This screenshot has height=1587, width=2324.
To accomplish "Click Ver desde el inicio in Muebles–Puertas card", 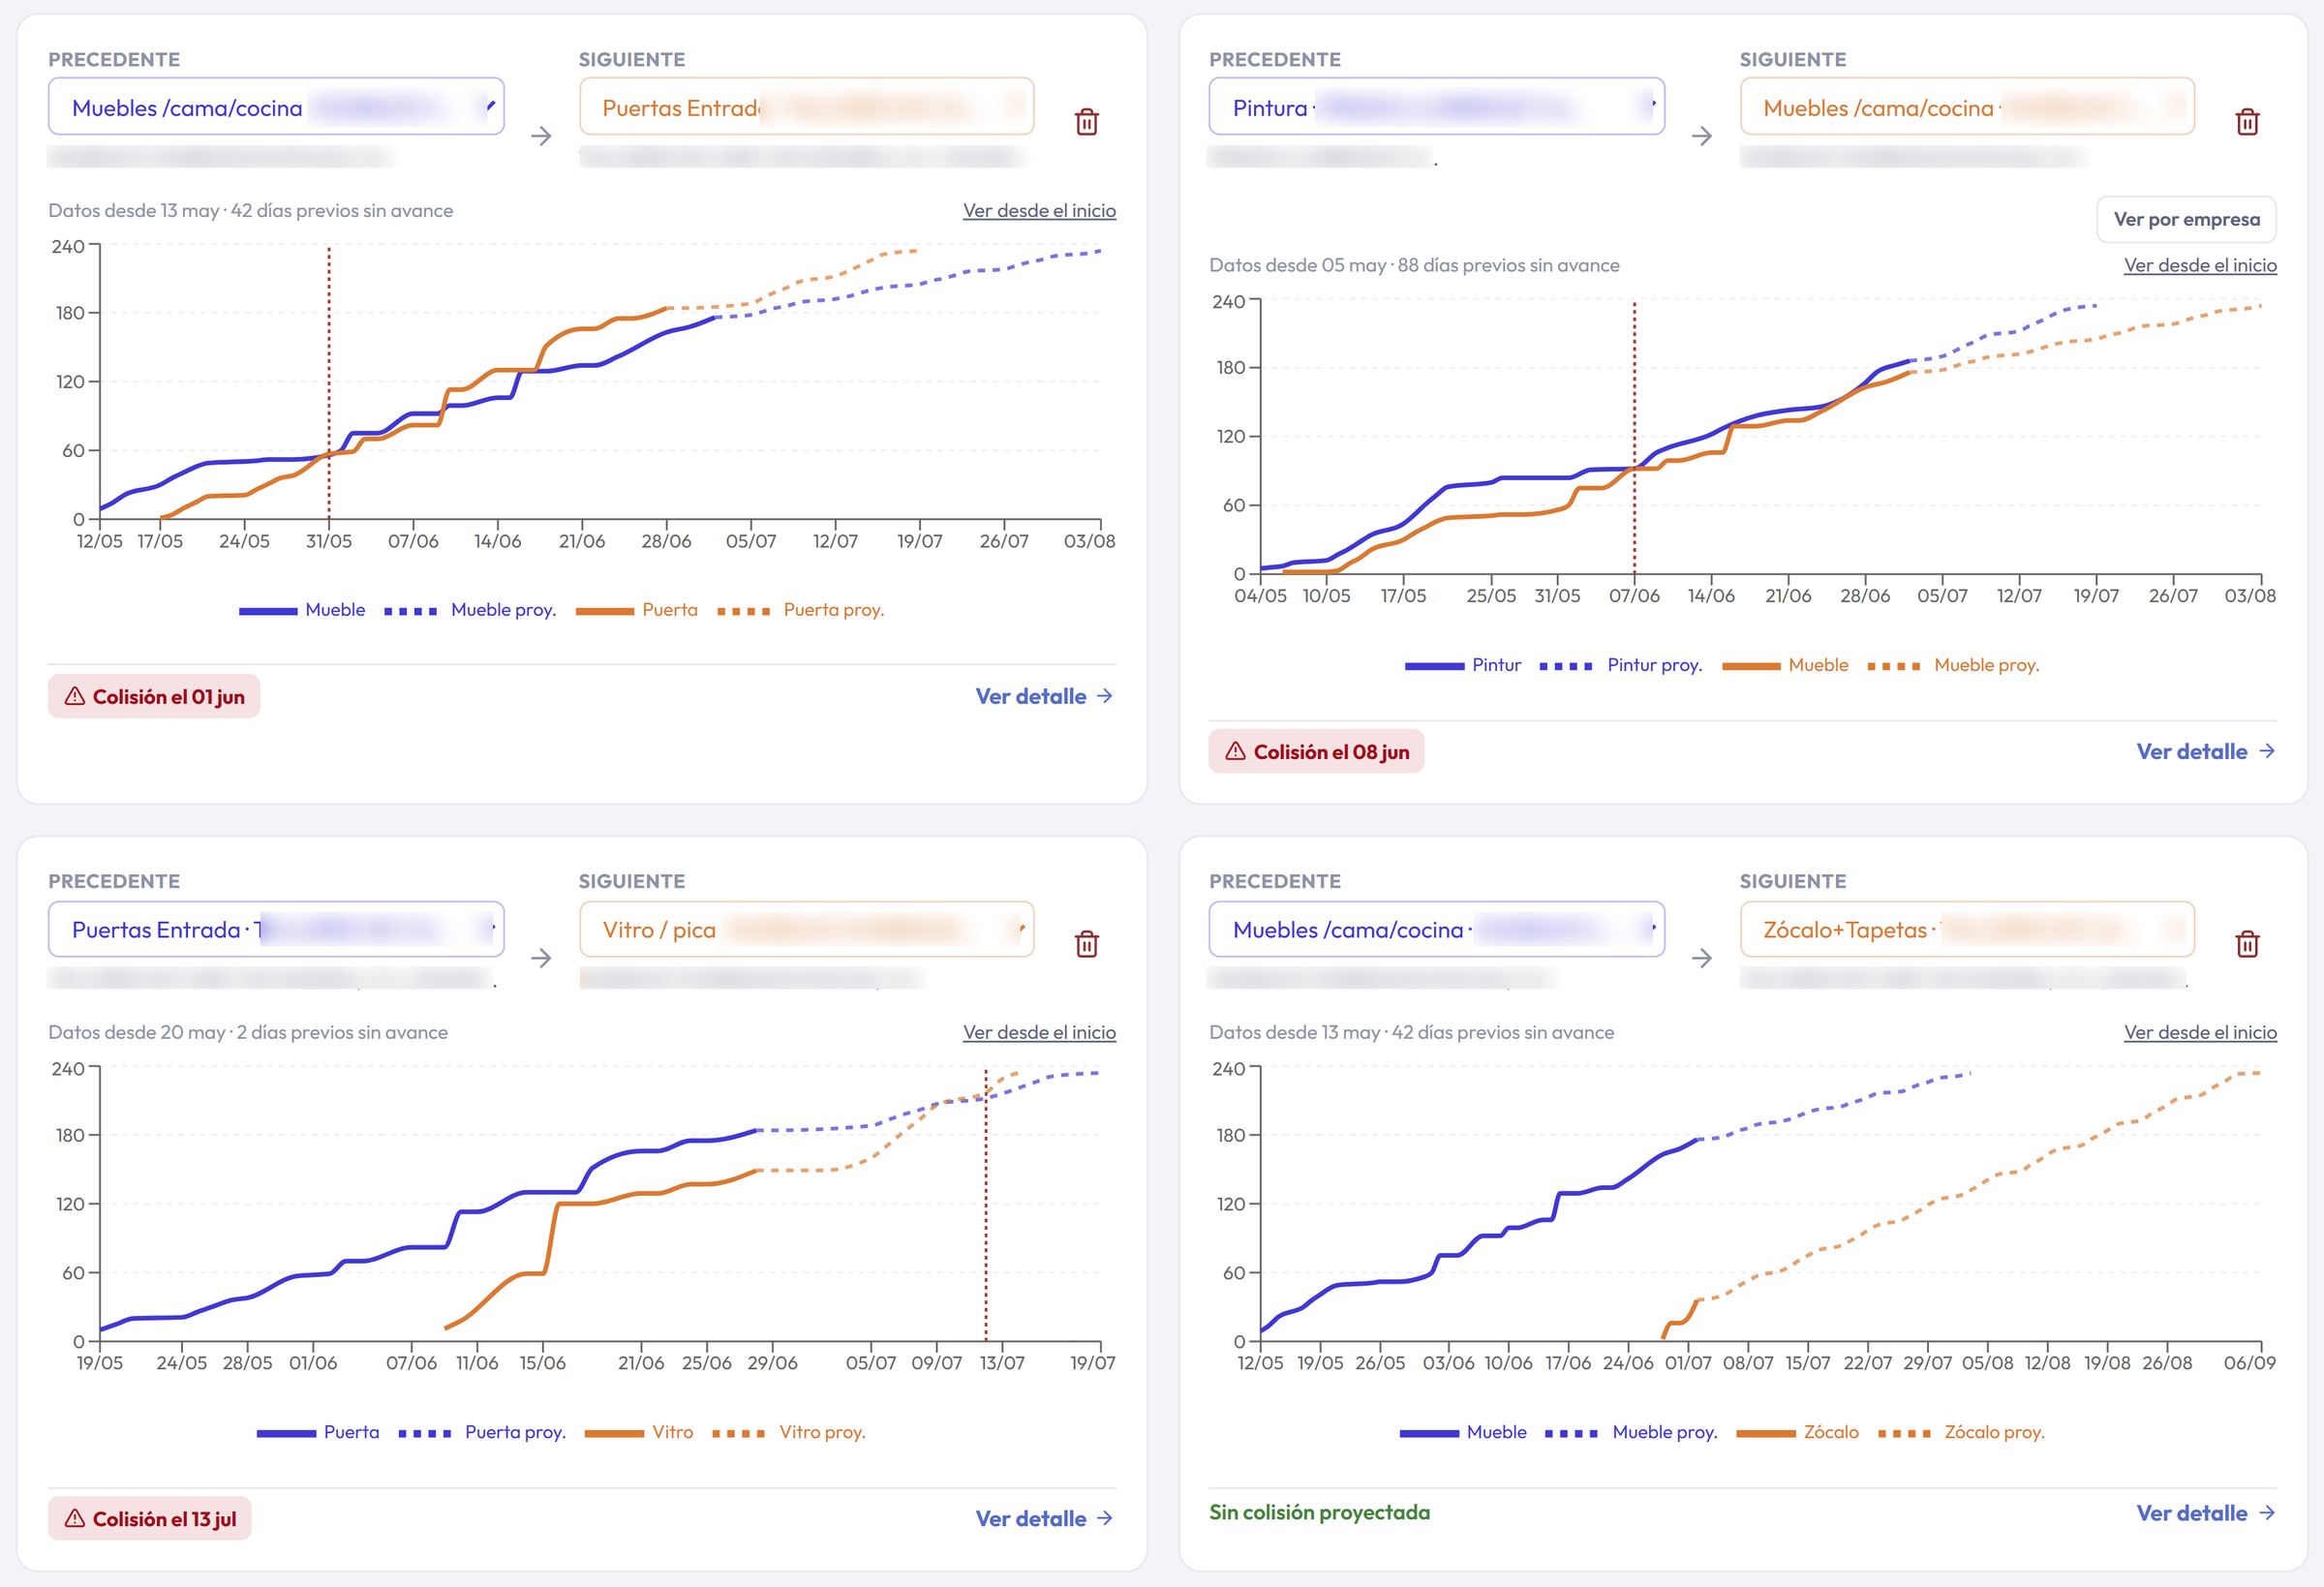I will pos(1039,210).
